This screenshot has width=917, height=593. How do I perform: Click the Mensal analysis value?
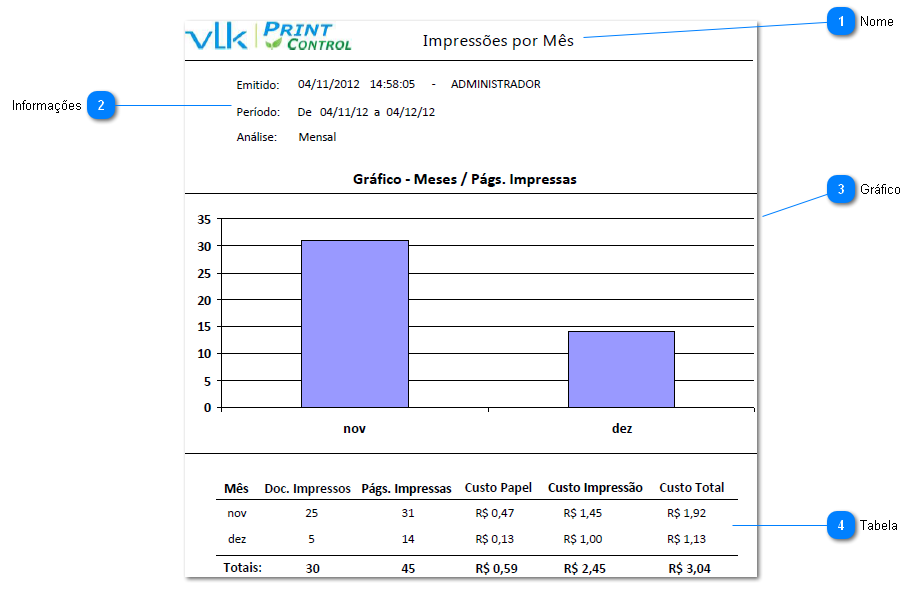[318, 137]
